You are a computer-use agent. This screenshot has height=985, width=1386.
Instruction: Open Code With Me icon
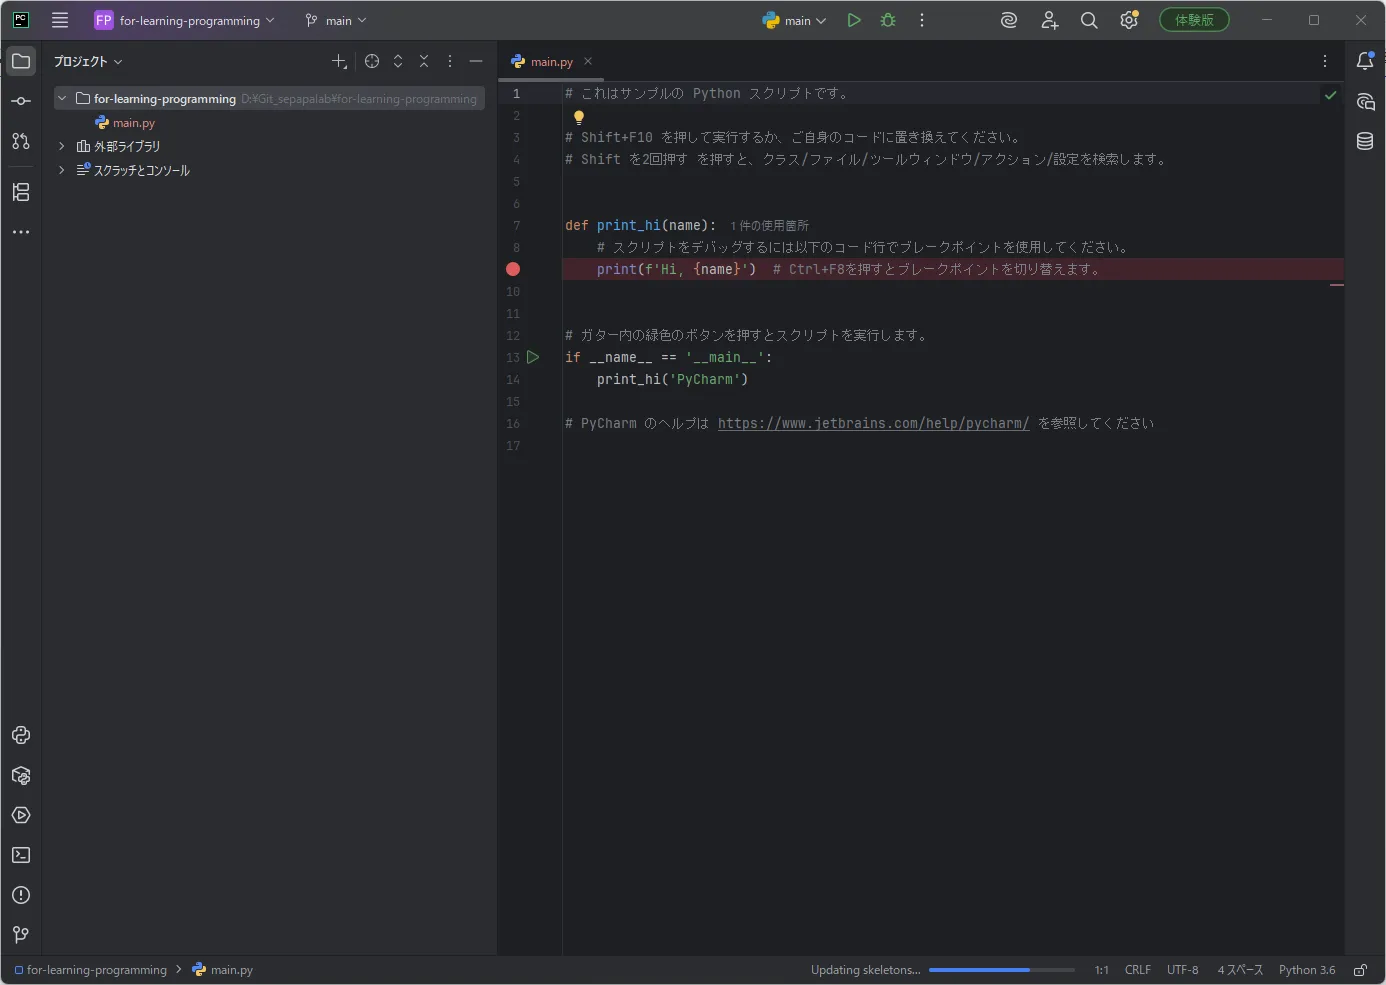(x=1049, y=20)
